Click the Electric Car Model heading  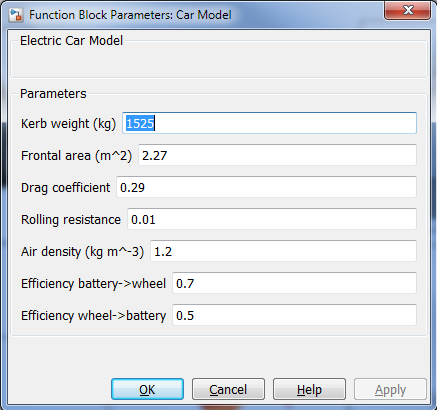tap(71, 41)
